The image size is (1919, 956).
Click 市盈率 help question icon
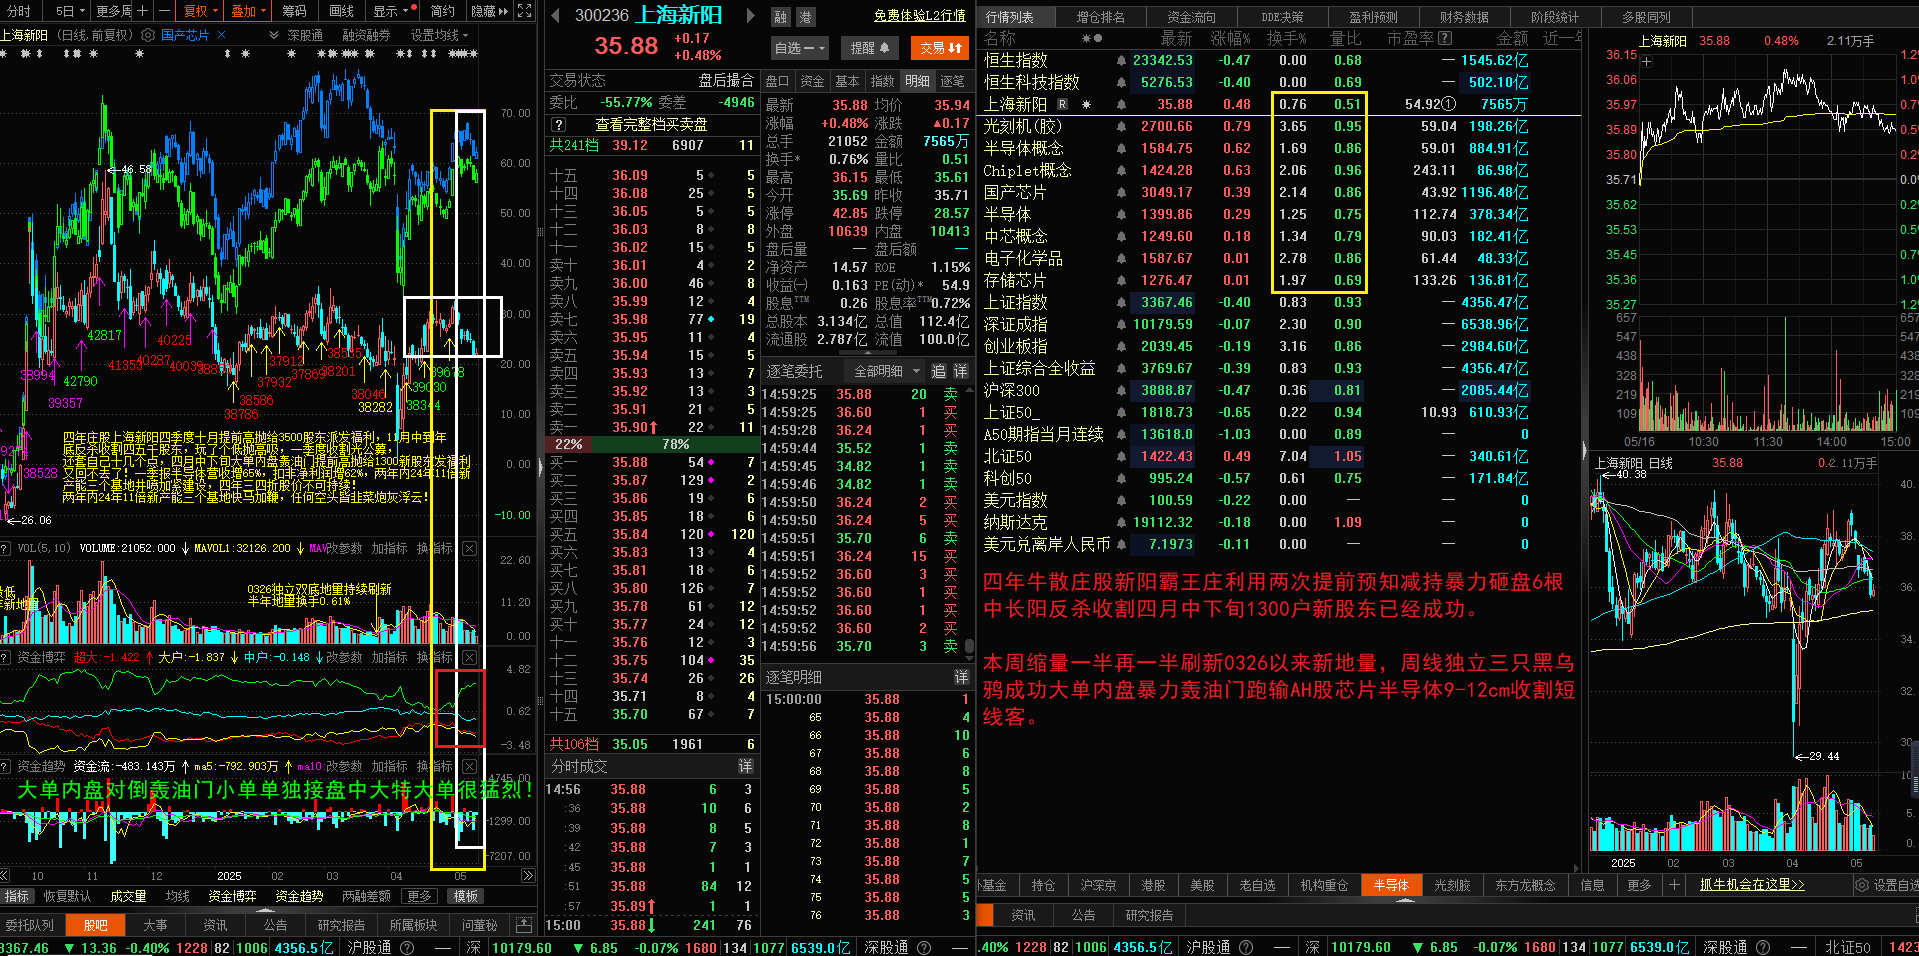point(1445,39)
